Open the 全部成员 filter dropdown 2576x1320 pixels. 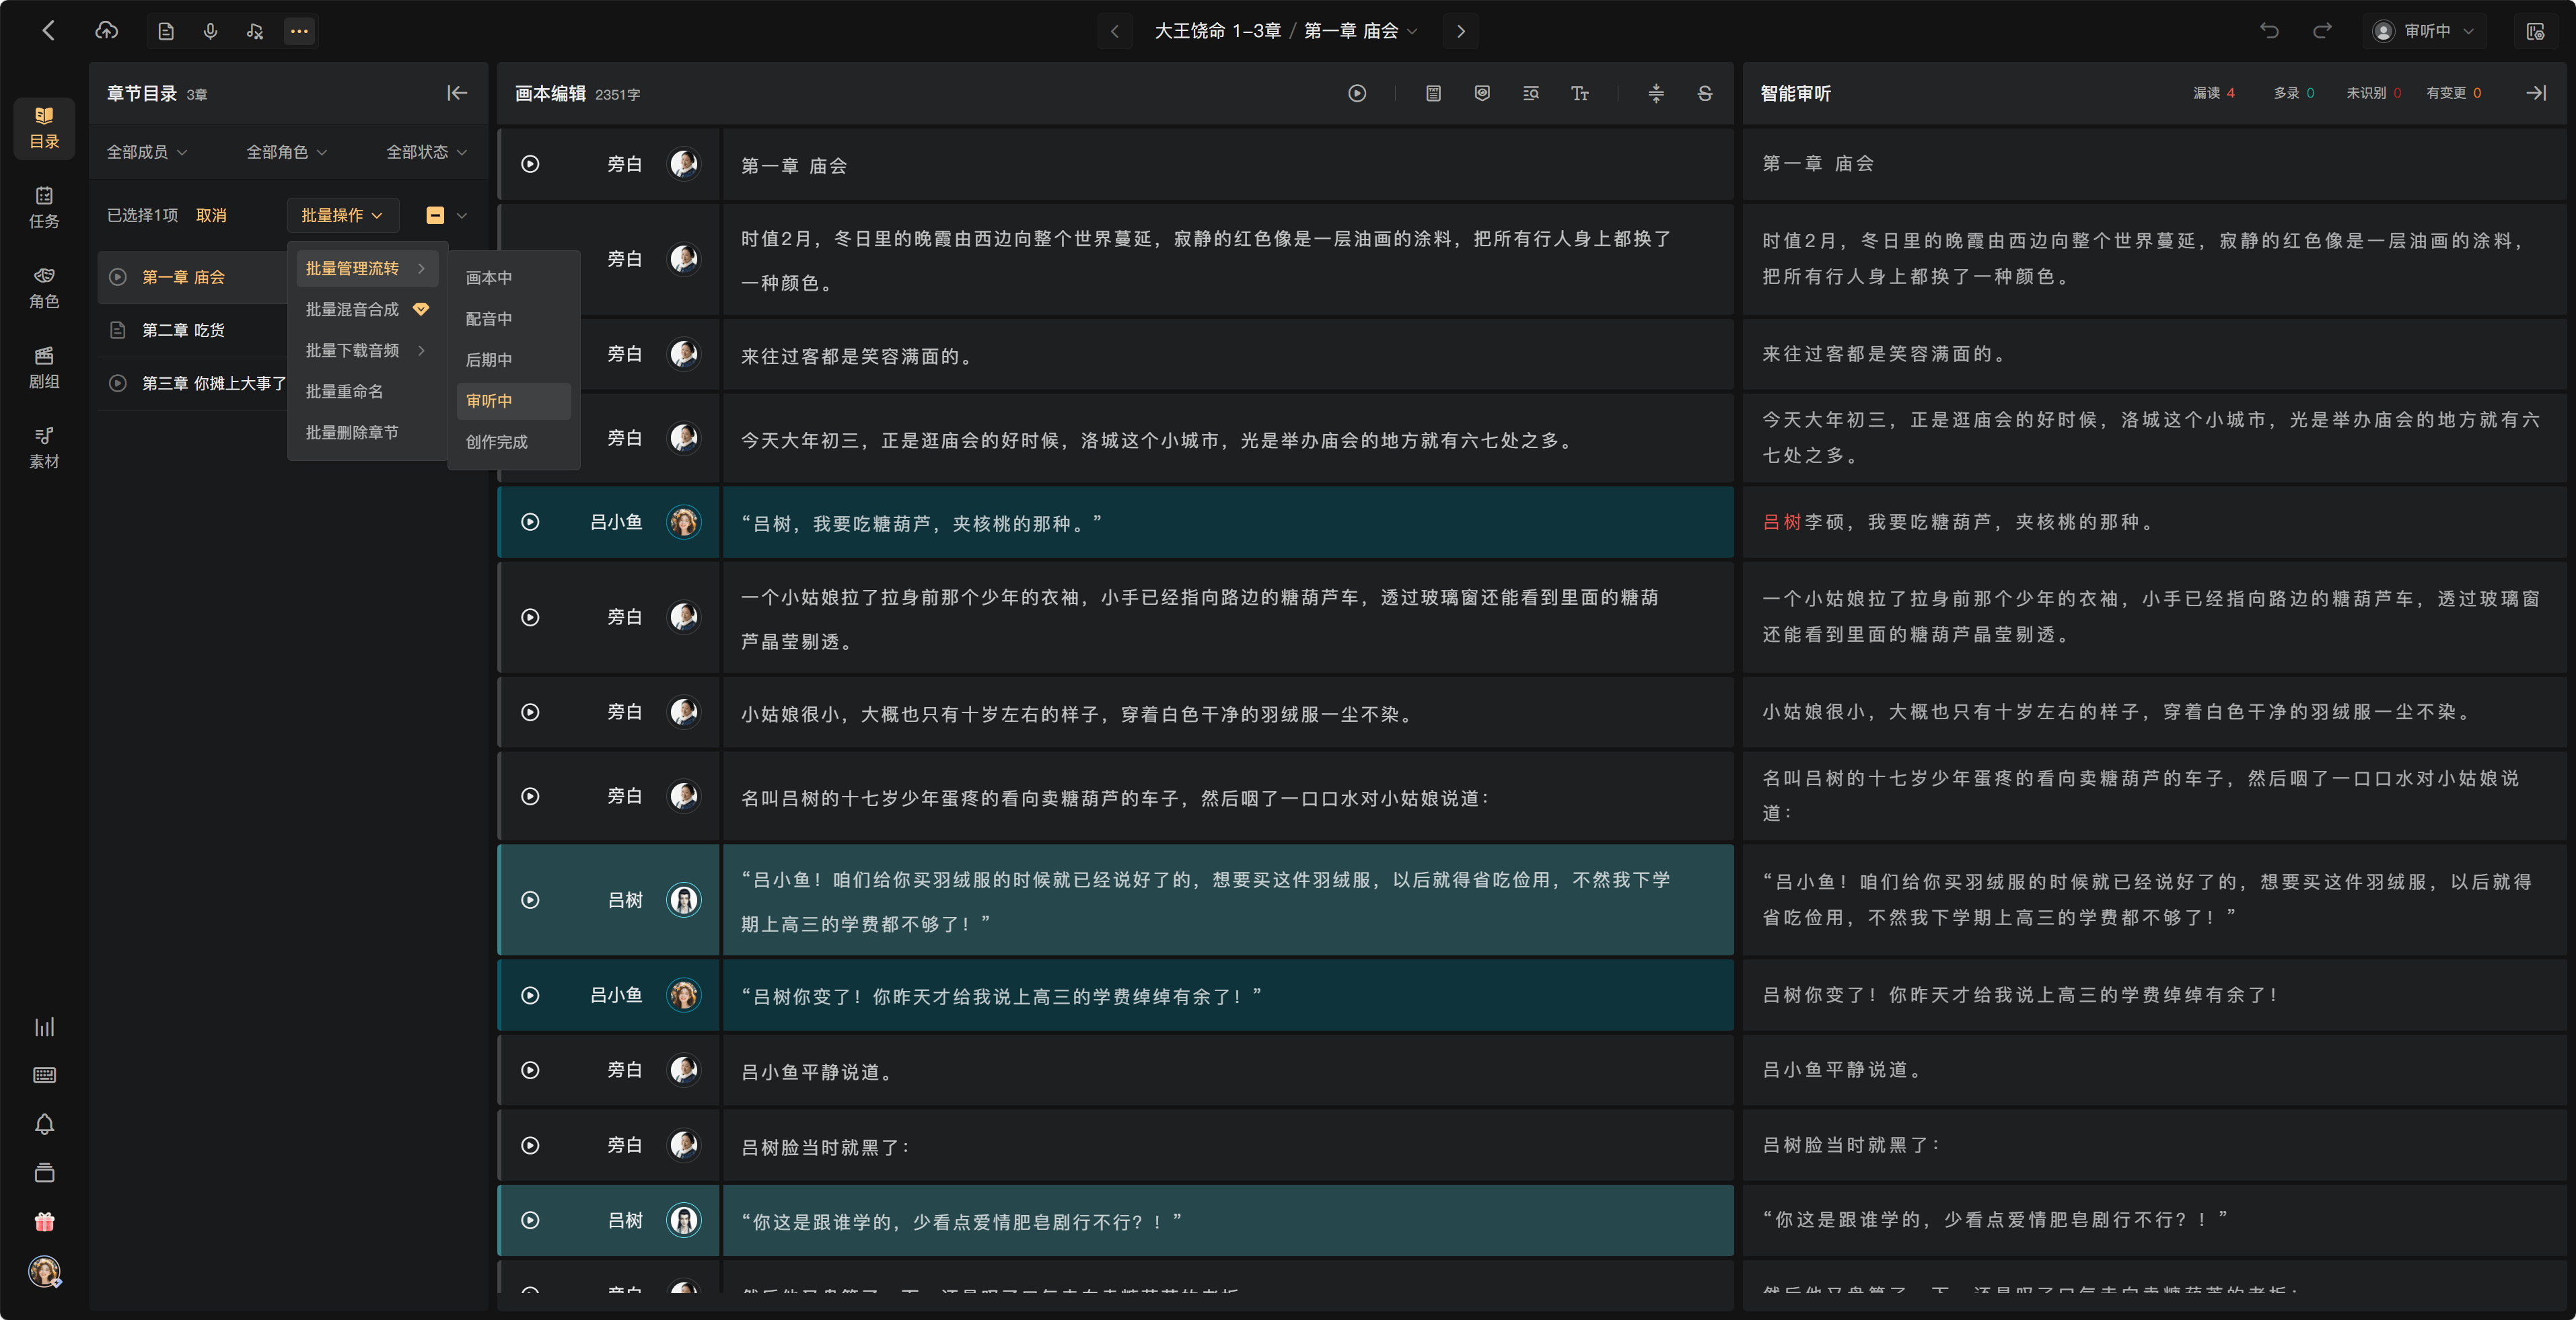tap(147, 152)
